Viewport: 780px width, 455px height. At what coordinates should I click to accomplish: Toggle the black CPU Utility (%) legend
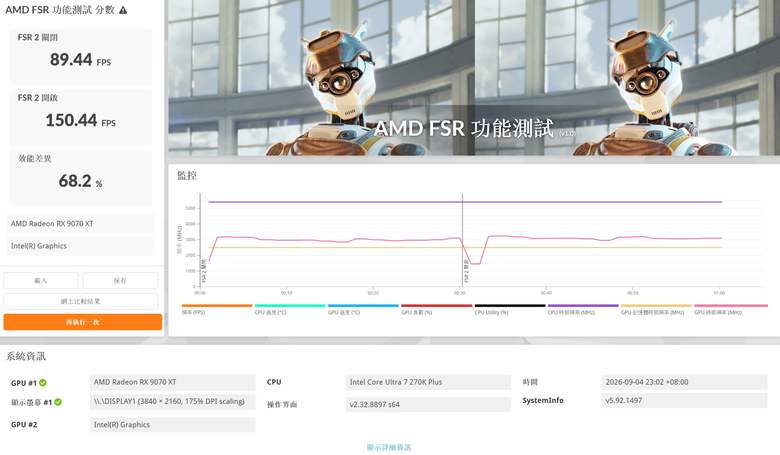click(510, 309)
